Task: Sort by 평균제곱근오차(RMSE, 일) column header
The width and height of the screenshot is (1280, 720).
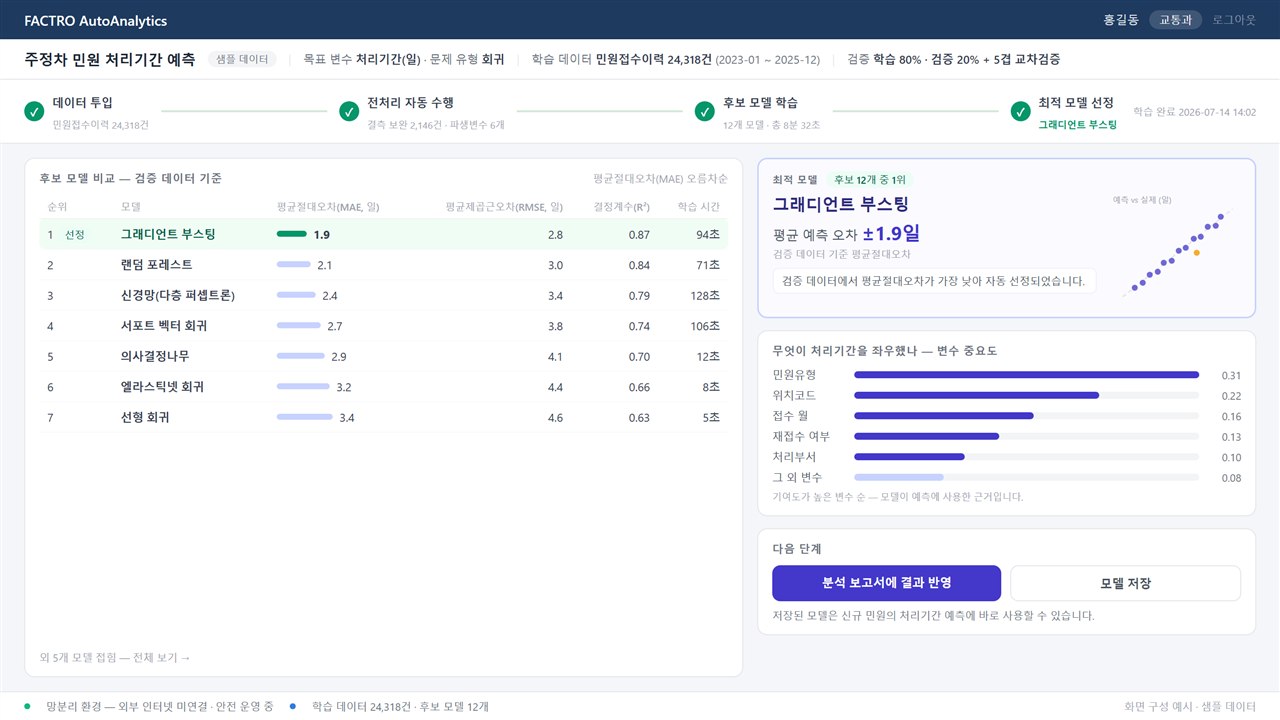Action: point(504,206)
